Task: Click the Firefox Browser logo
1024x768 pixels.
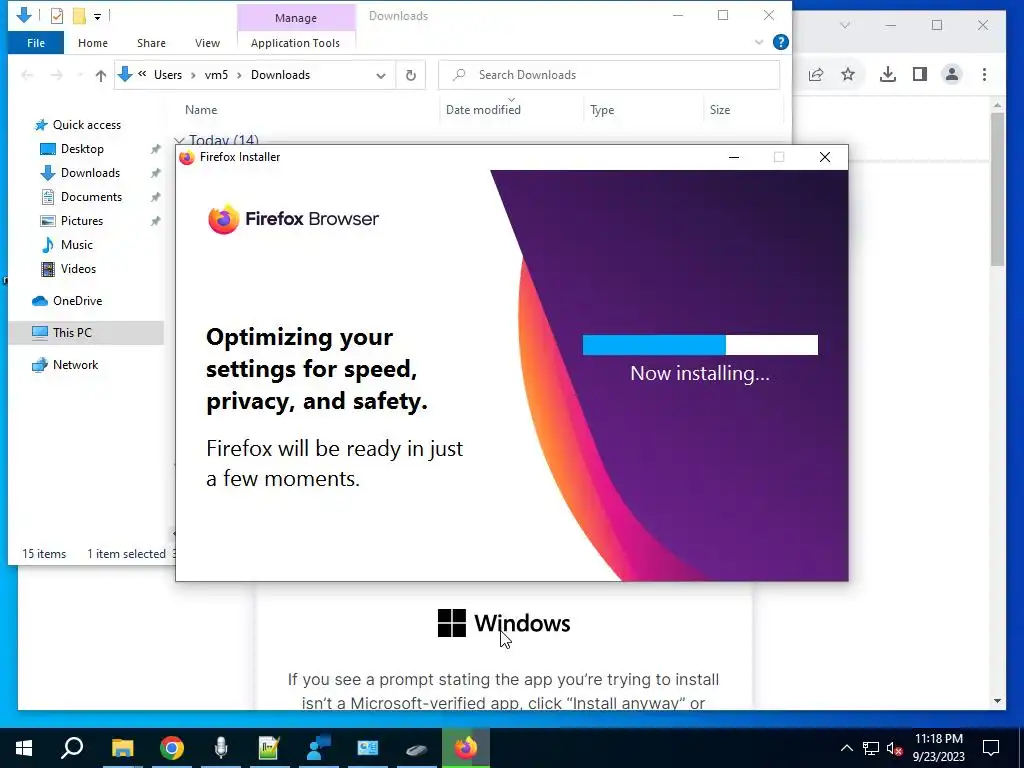Action: [293, 219]
